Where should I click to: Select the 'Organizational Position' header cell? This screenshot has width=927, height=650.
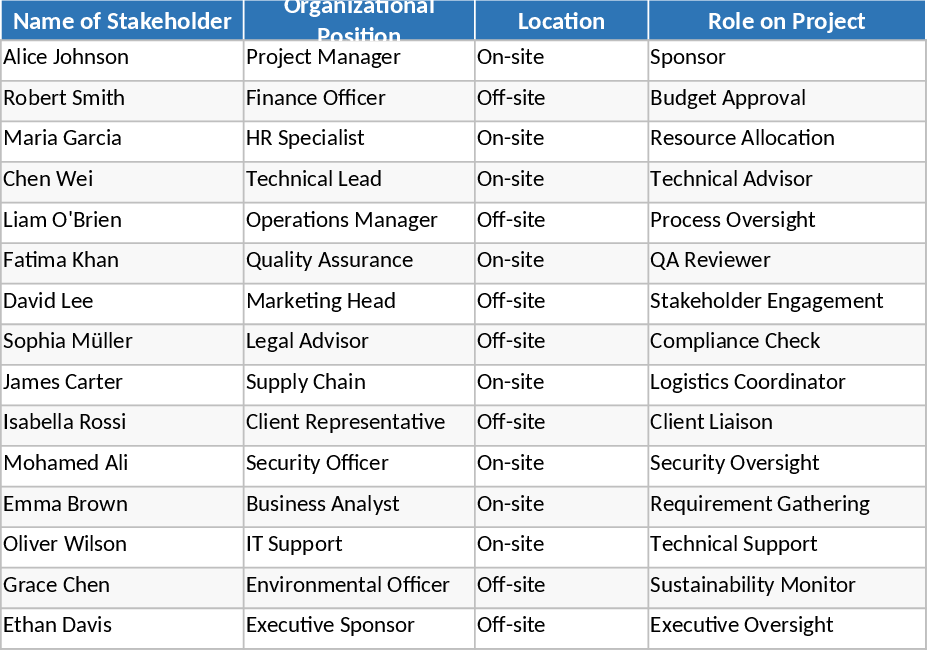(359, 21)
